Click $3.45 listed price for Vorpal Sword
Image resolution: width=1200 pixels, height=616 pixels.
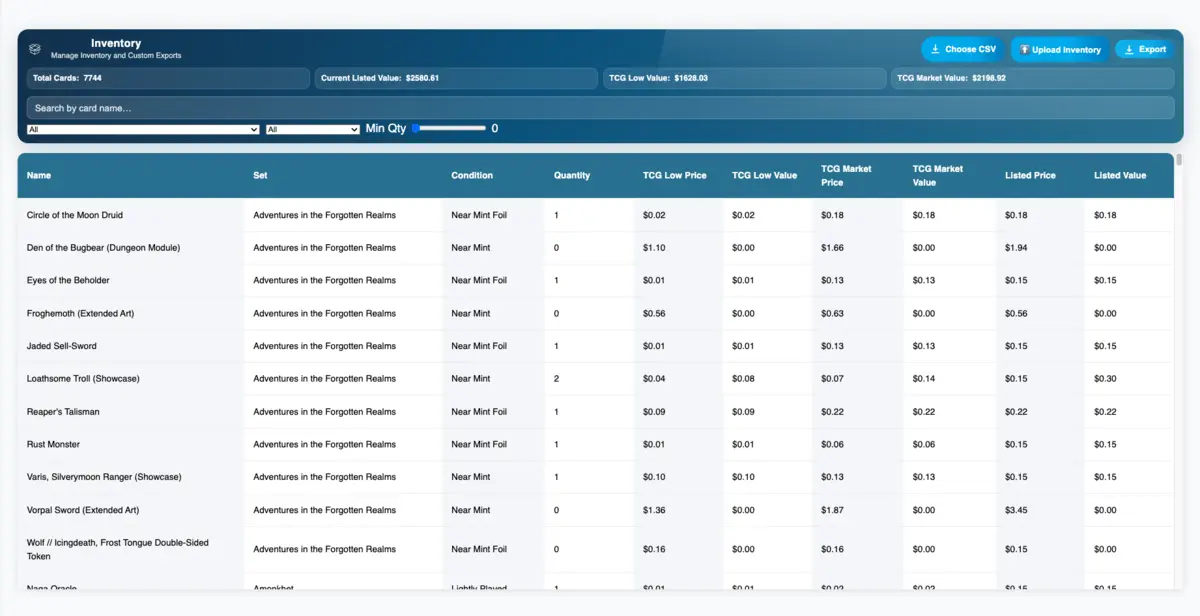pyautogui.click(x=1017, y=510)
